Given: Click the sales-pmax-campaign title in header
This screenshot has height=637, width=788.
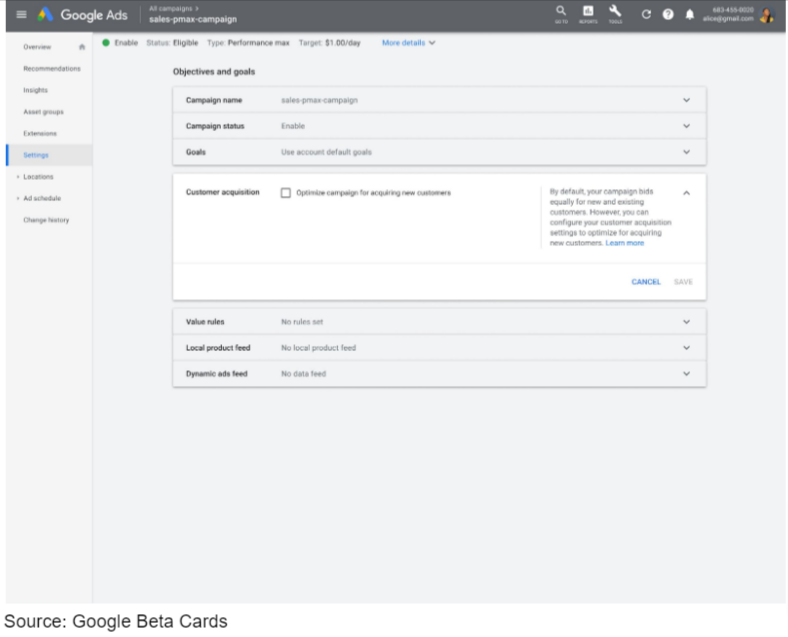Looking at the screenshot, I should click(193, 19).
